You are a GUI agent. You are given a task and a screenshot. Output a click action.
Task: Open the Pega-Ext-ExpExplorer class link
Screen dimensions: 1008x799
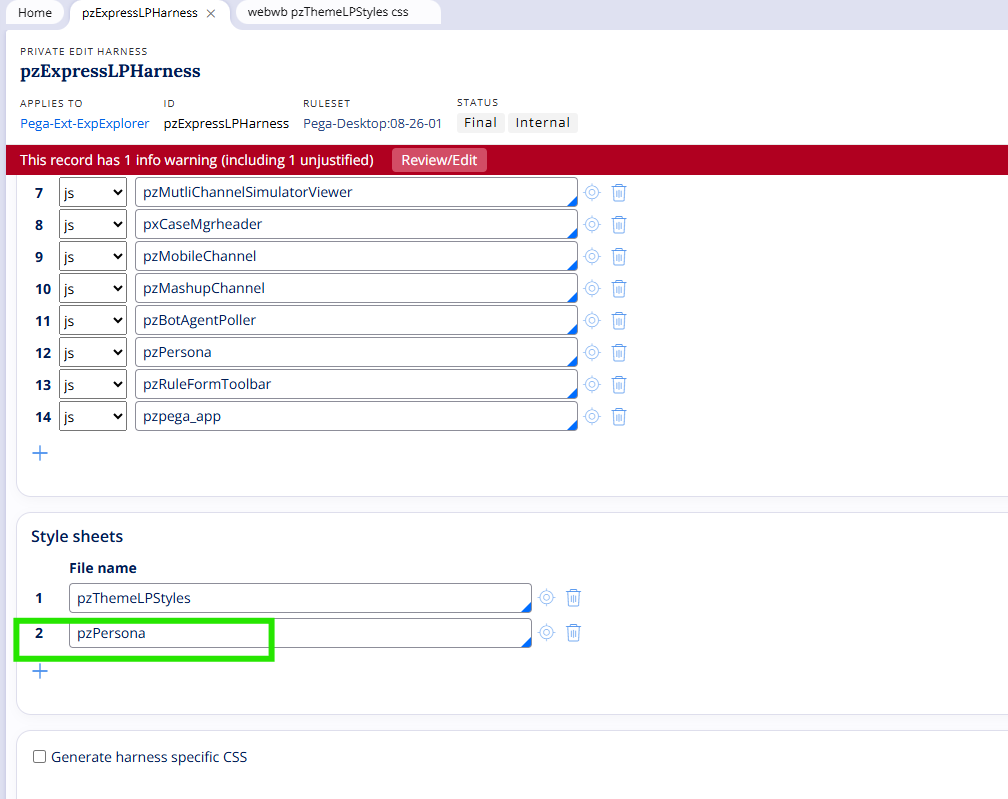click(84, 123)
